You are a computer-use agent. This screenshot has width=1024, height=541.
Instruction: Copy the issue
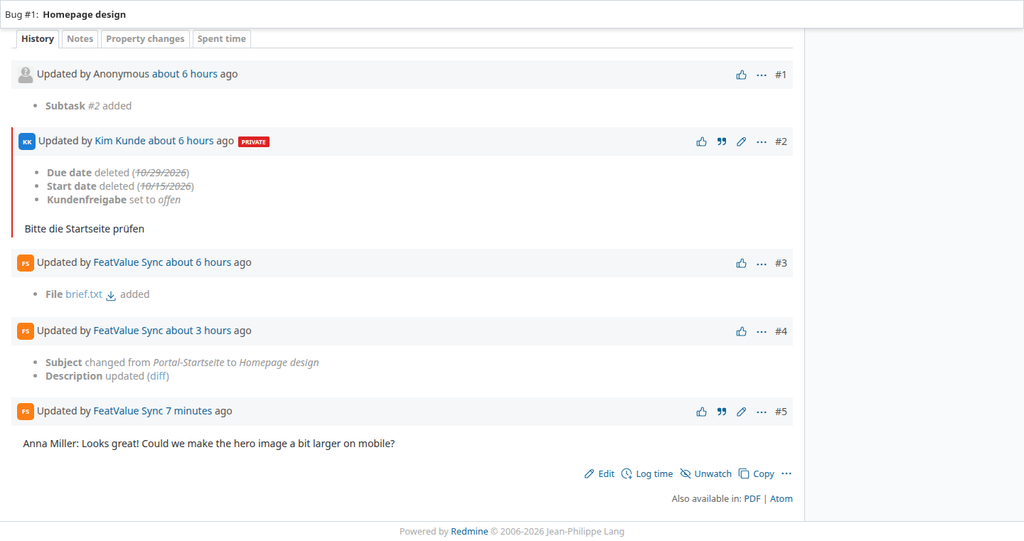[x=756, y=474]
